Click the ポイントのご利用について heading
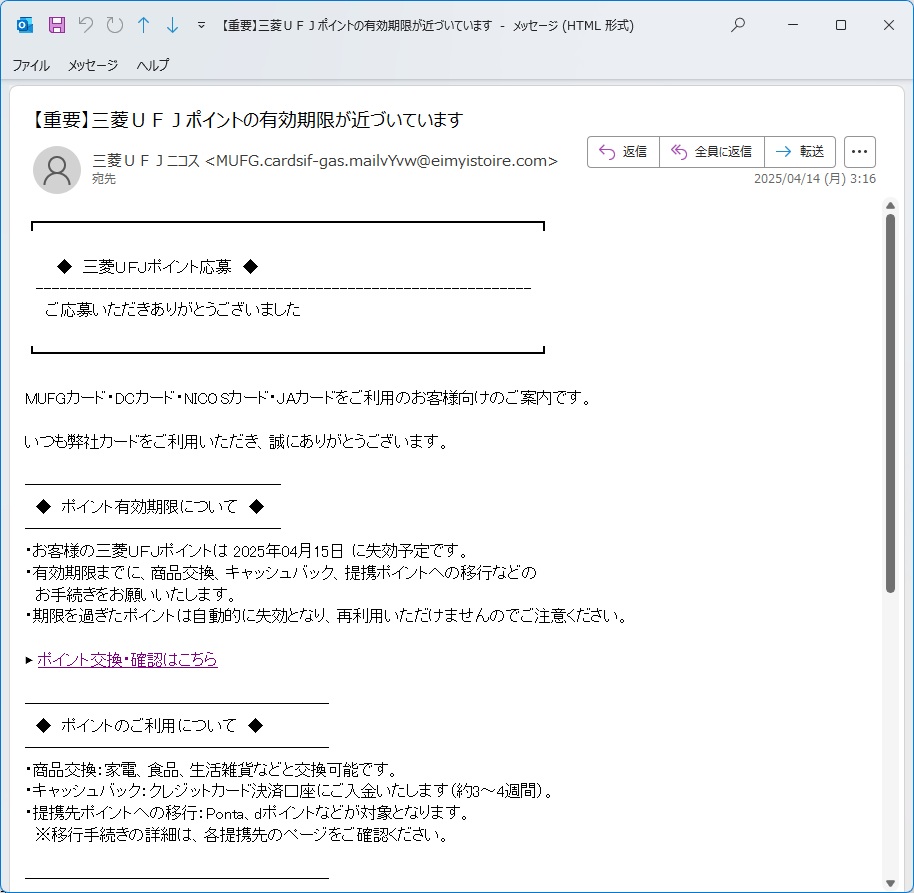 pyautogui.click(x=149, y=726)
